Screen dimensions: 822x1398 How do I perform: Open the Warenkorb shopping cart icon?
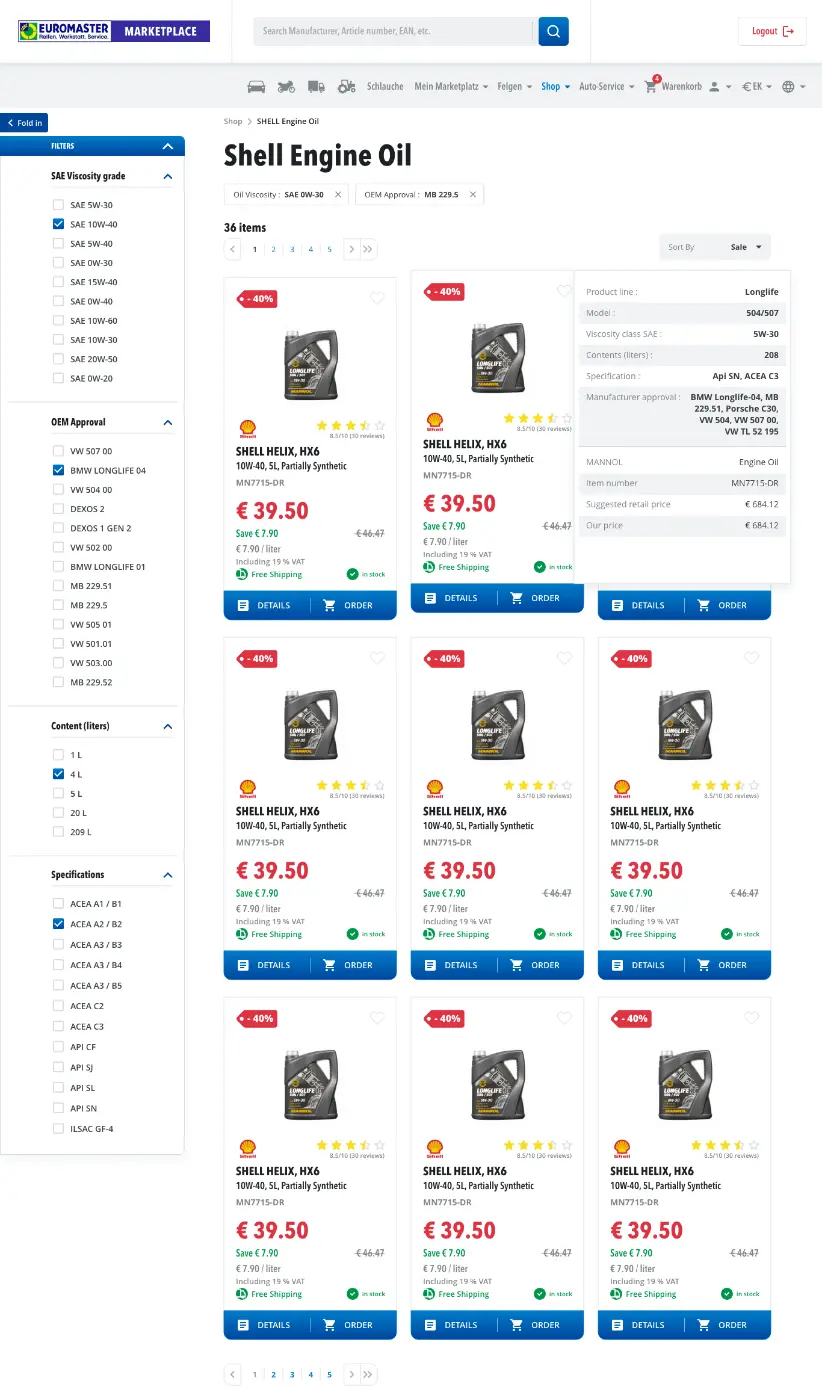tap(650, 87)
